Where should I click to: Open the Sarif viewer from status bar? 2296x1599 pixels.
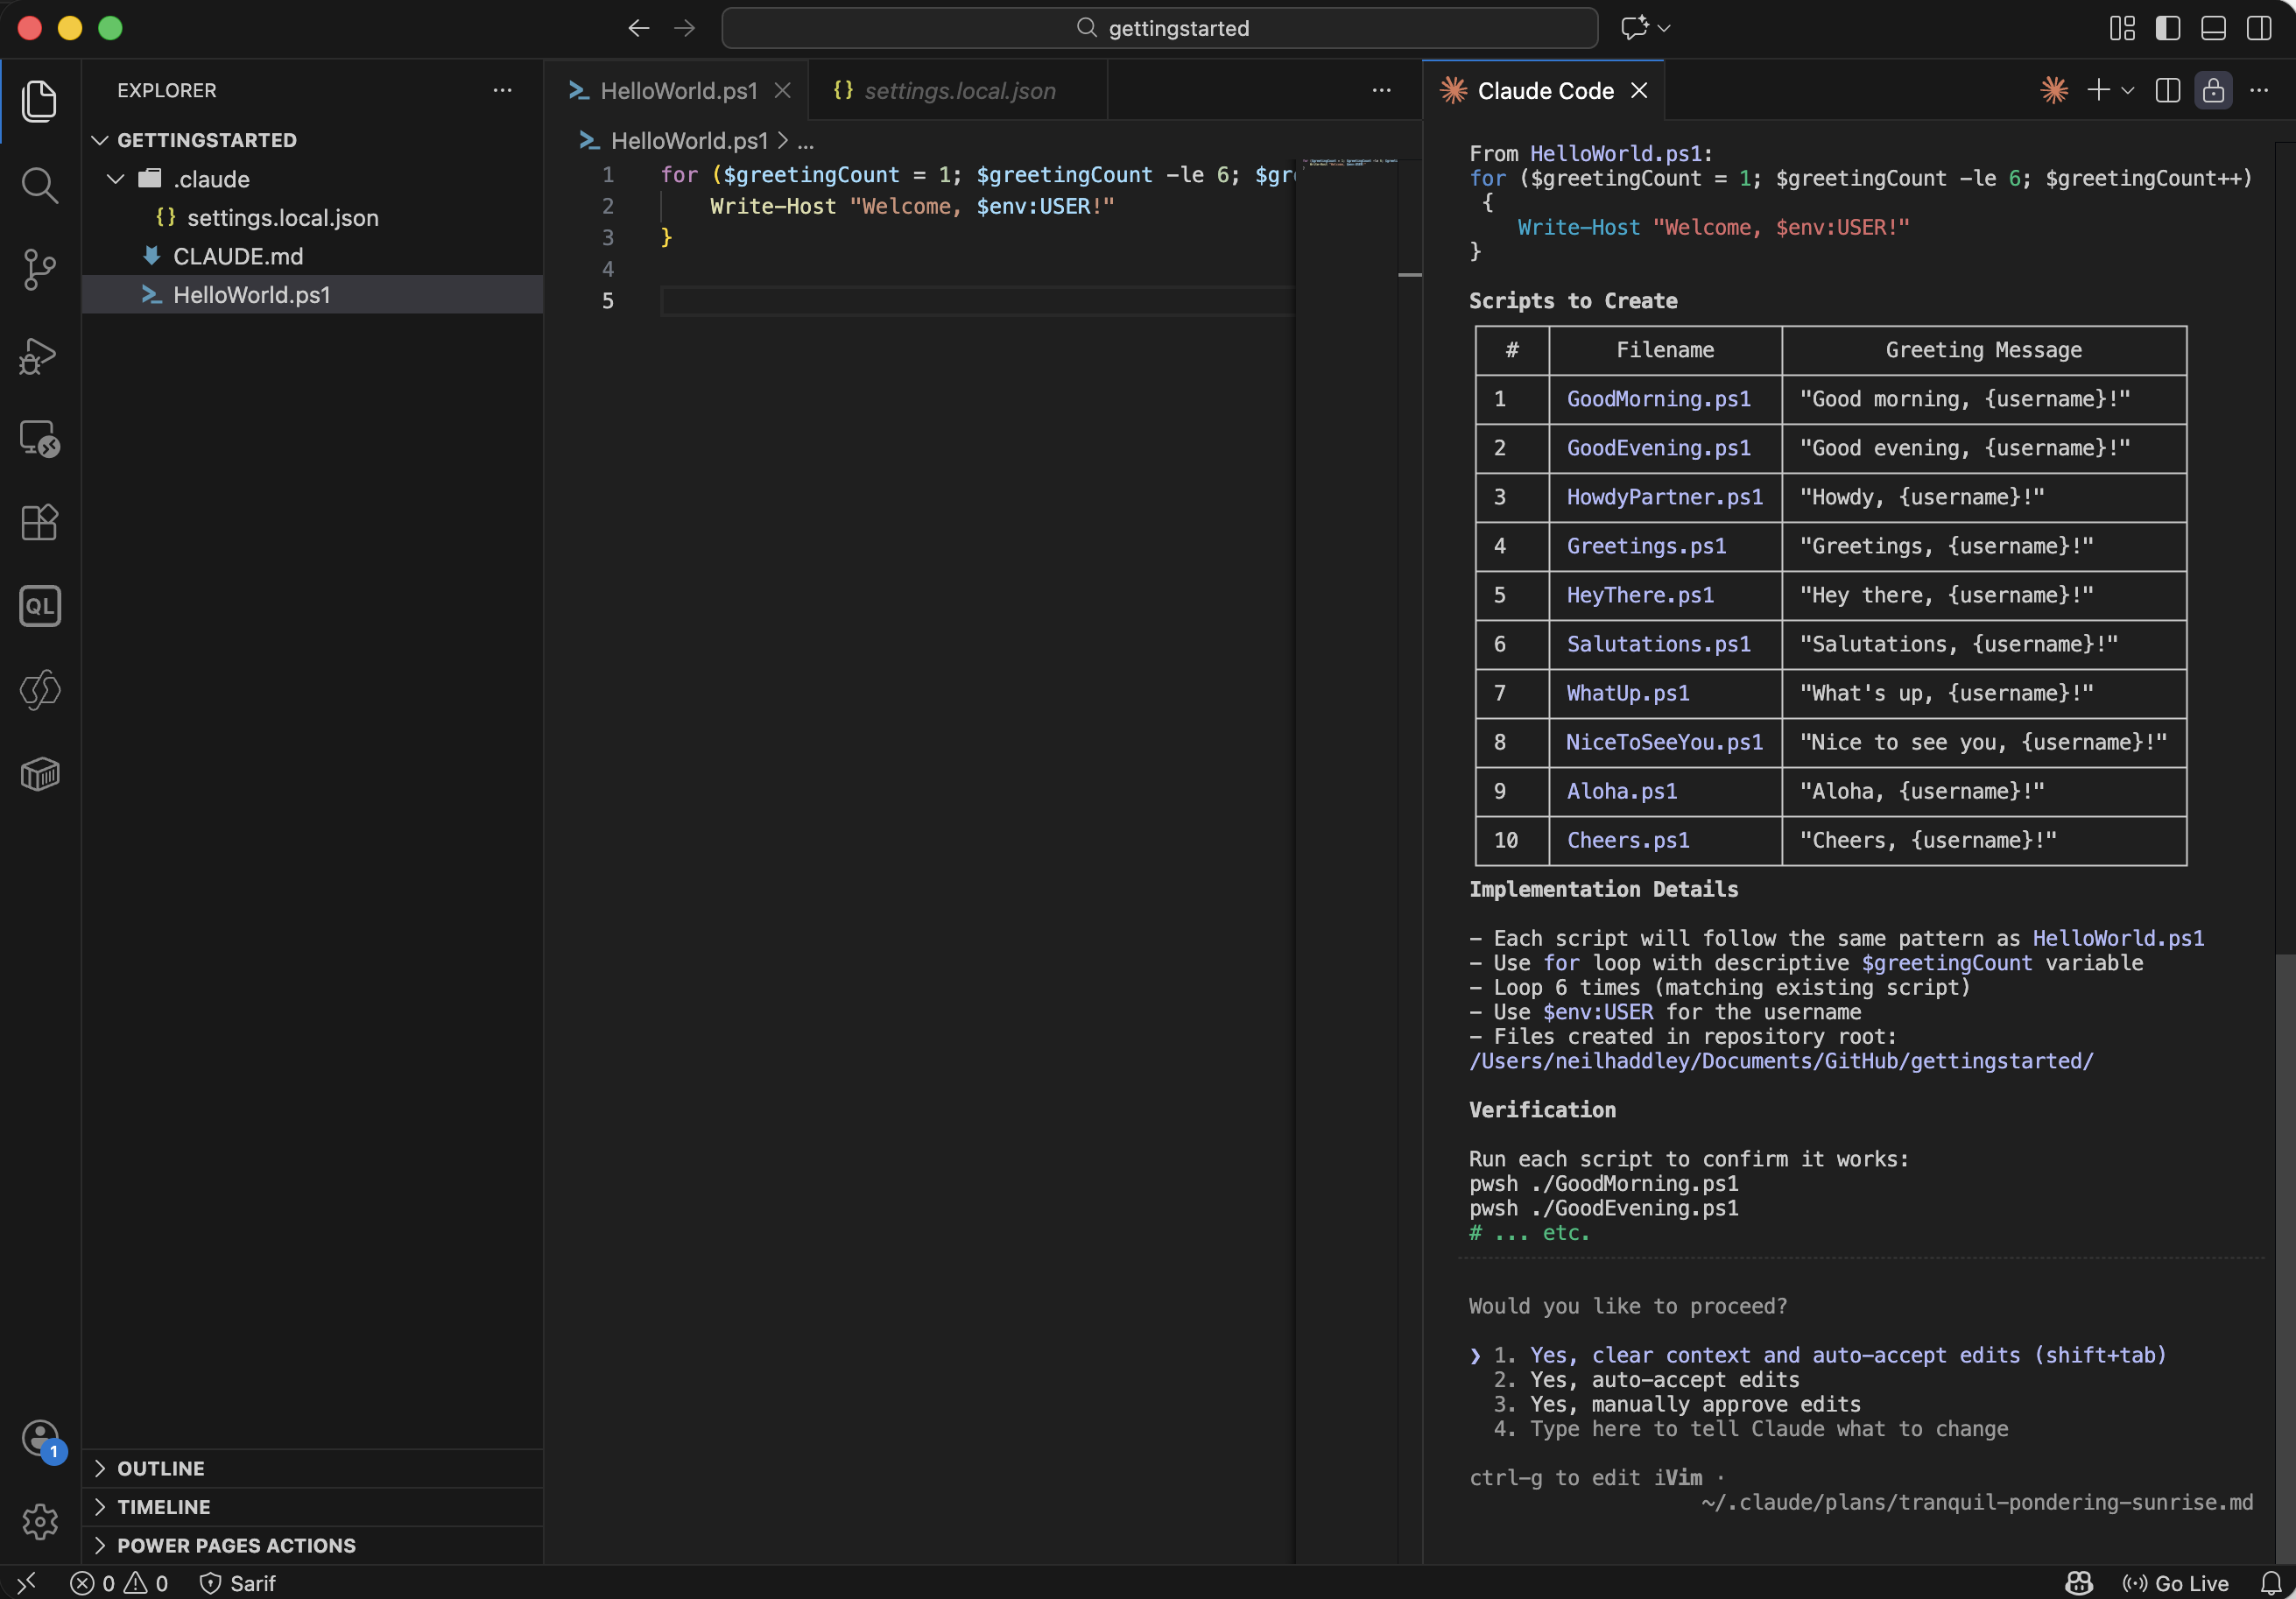click(x=237, y=1583)
